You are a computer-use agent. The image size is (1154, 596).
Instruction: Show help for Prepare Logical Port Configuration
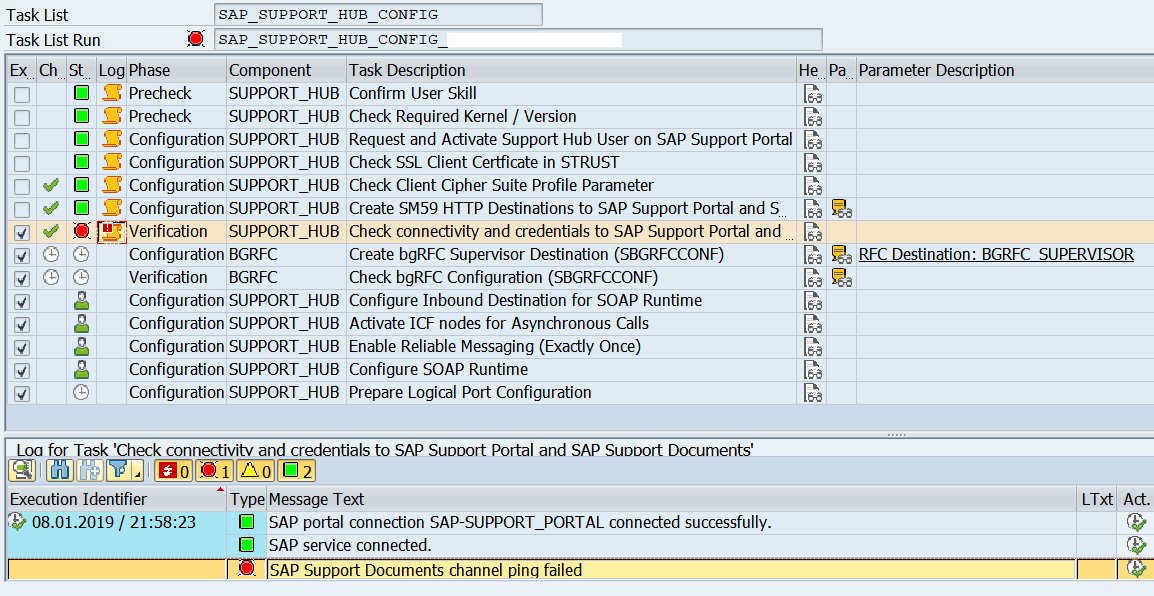pyautogui.click(x=813, y=392)
